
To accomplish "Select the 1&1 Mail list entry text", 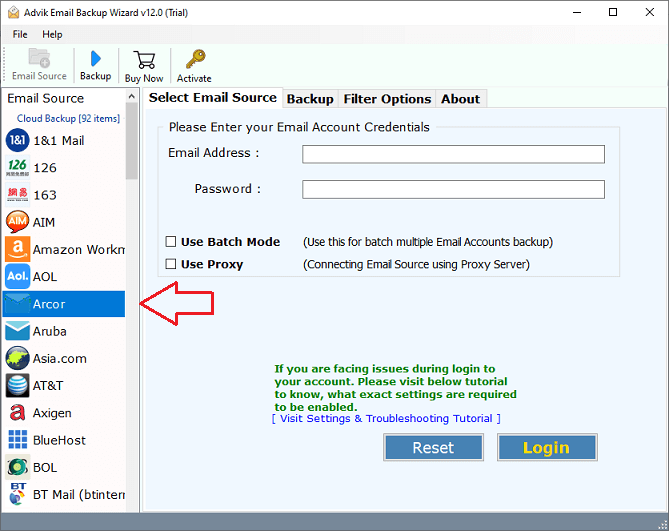I will [x=59, y=141].
